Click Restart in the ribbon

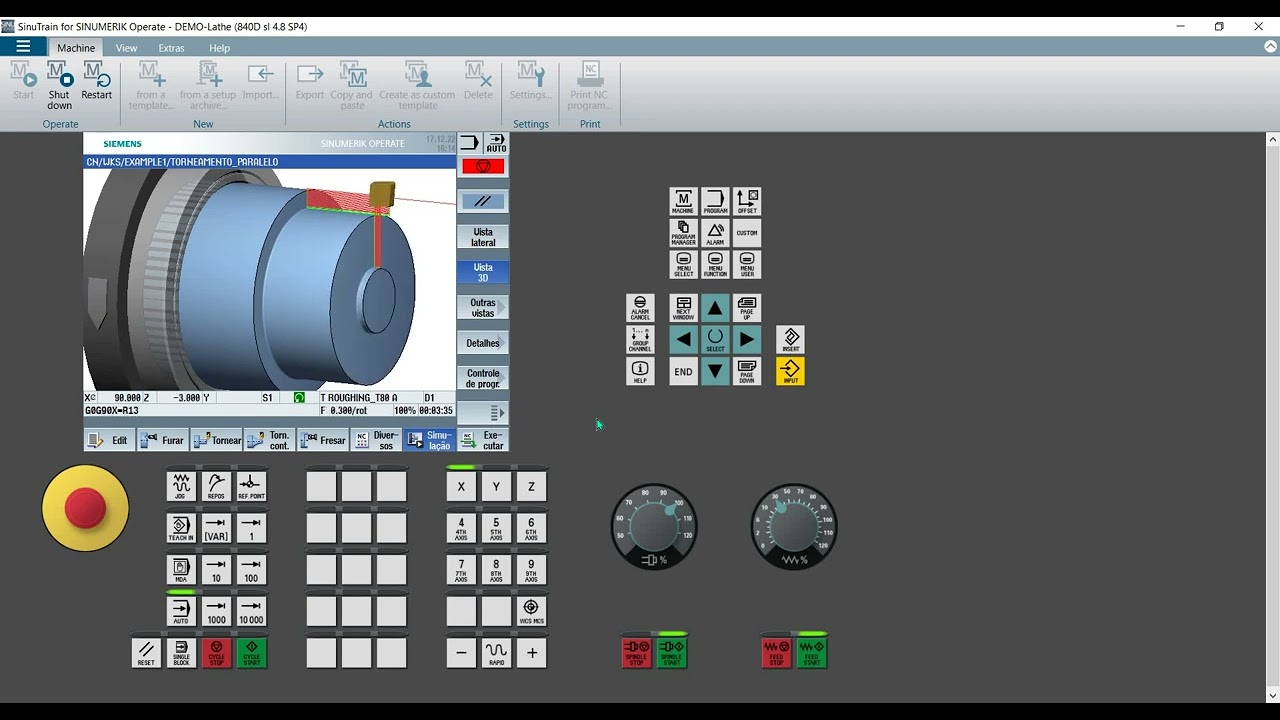[97, 81]
